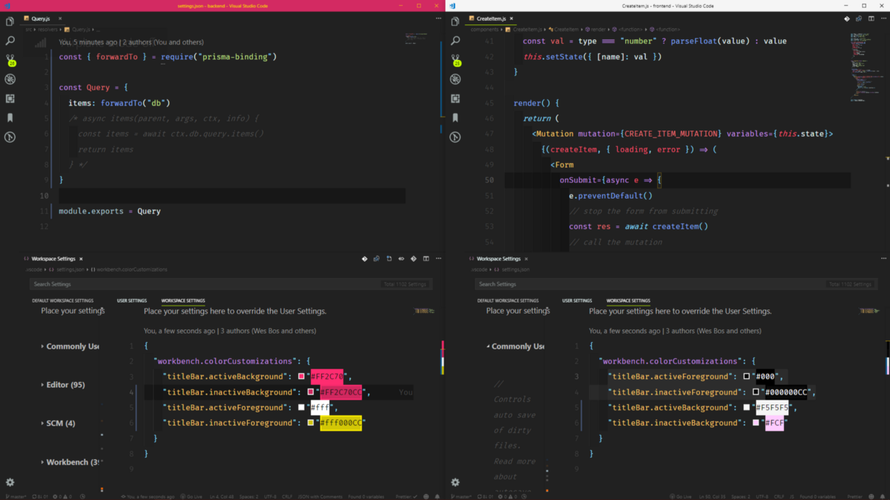
Task: Open Debug view in frontend window activity bar
Action: click(x=455, y=79)
